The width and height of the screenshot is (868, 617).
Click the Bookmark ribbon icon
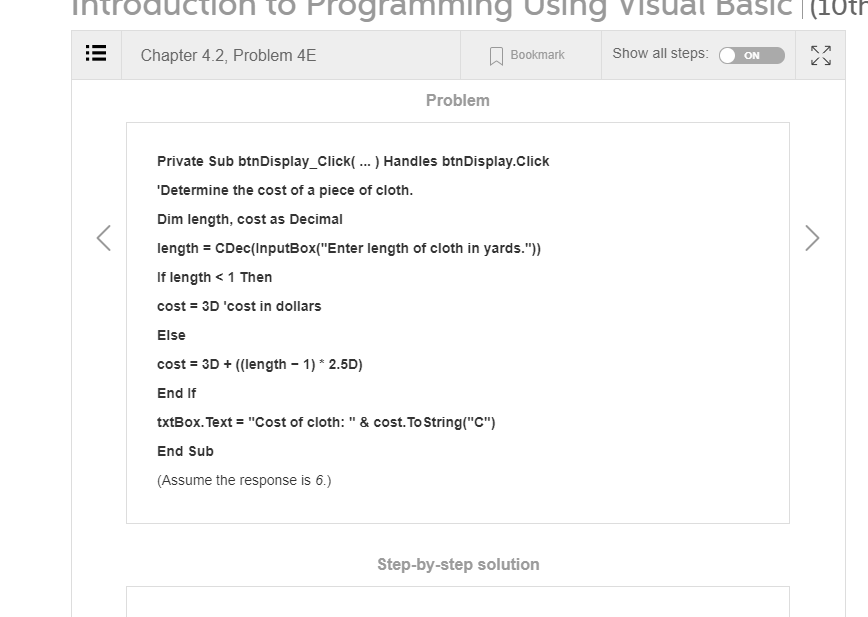(x=496, y=55)
